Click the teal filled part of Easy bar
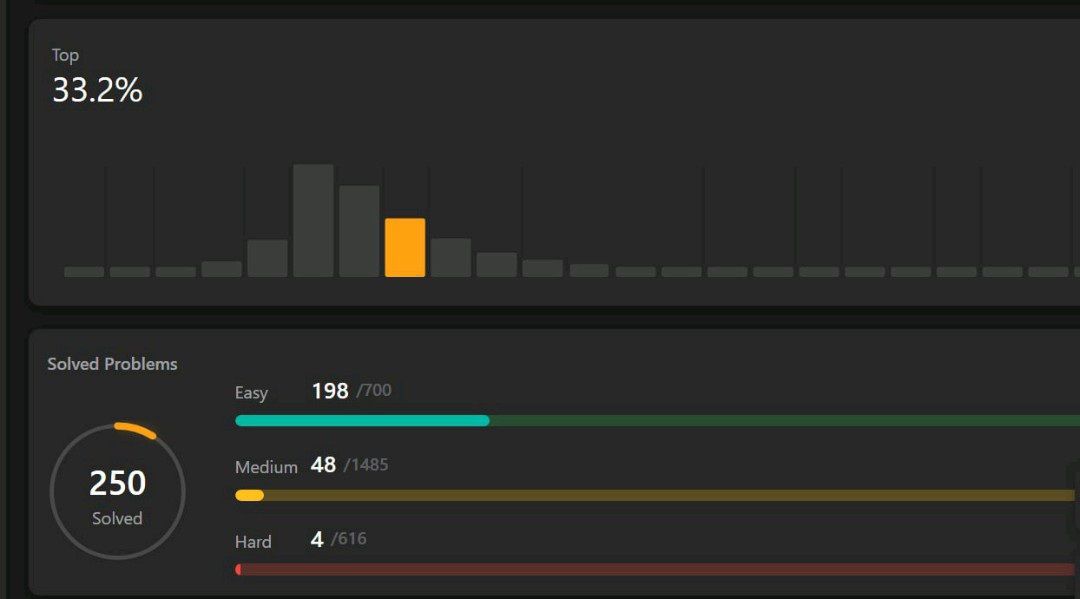The height and width of the screenshot is (599, 1080). 360,421
